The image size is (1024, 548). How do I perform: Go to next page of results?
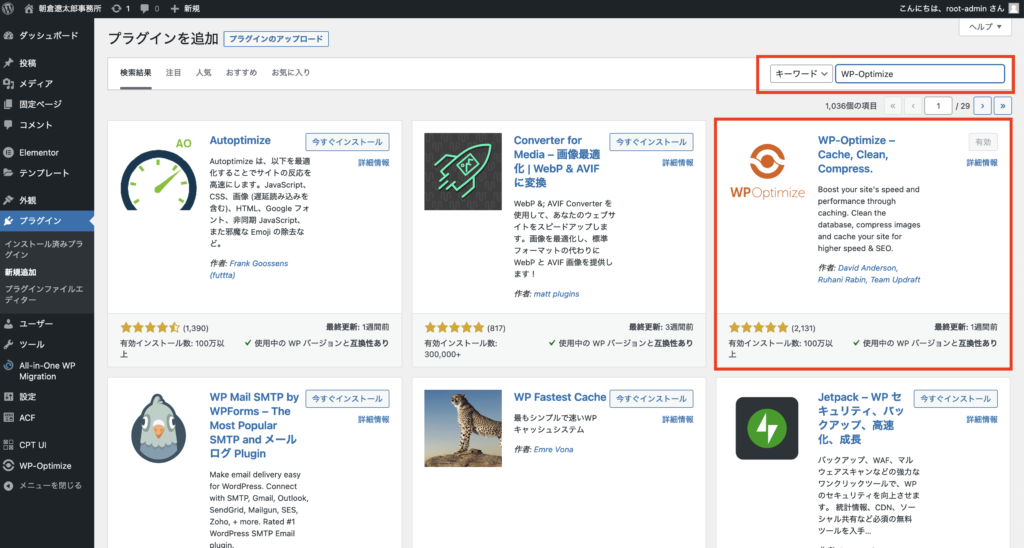(982, 105)
